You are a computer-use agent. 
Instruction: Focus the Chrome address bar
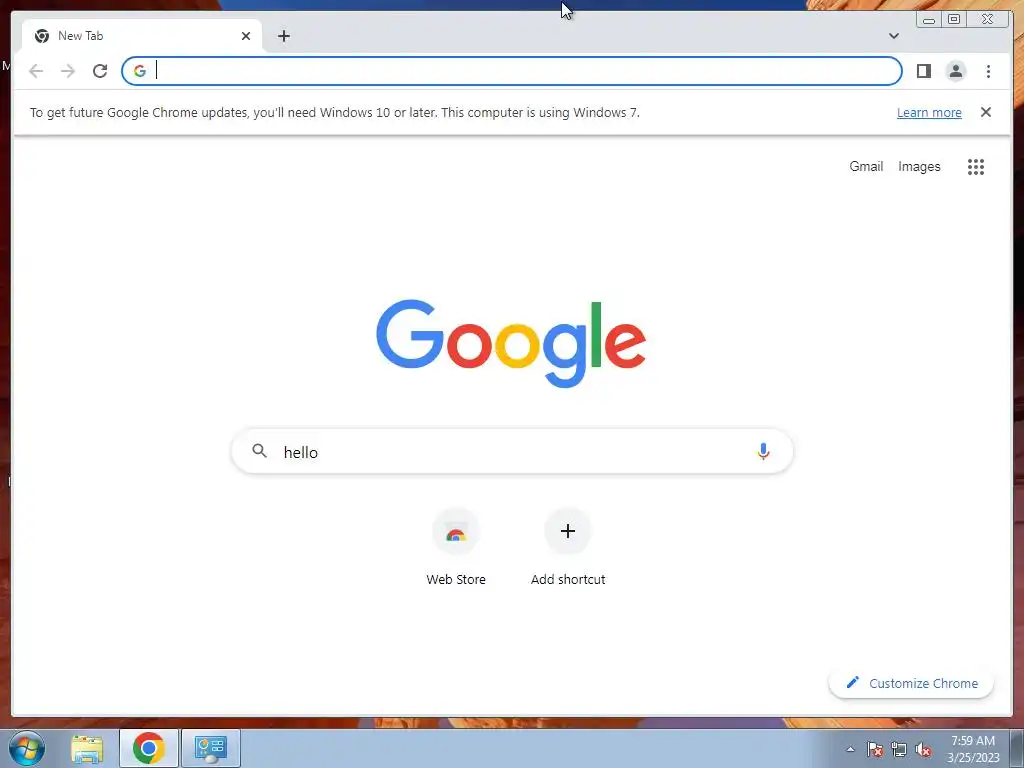click(512, 71)
